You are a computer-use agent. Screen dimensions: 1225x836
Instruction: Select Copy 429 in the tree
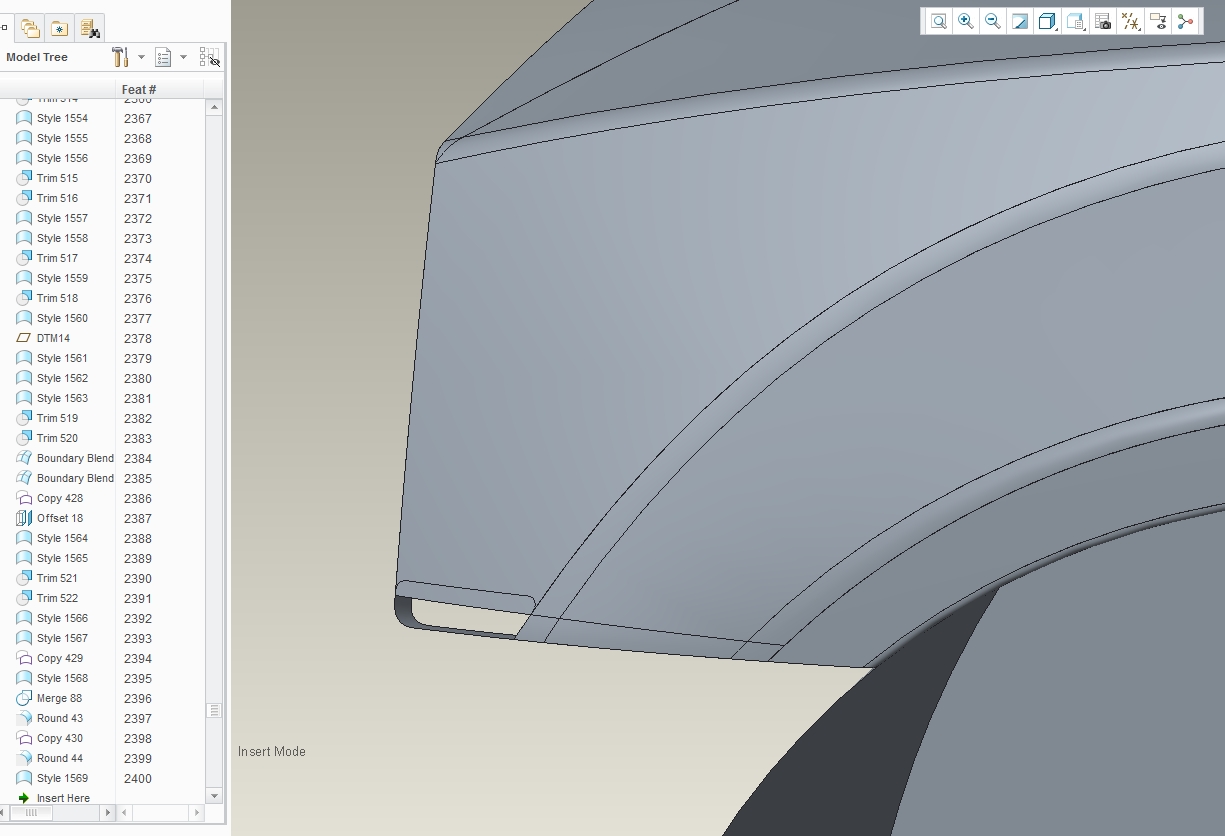click(60, 658)
